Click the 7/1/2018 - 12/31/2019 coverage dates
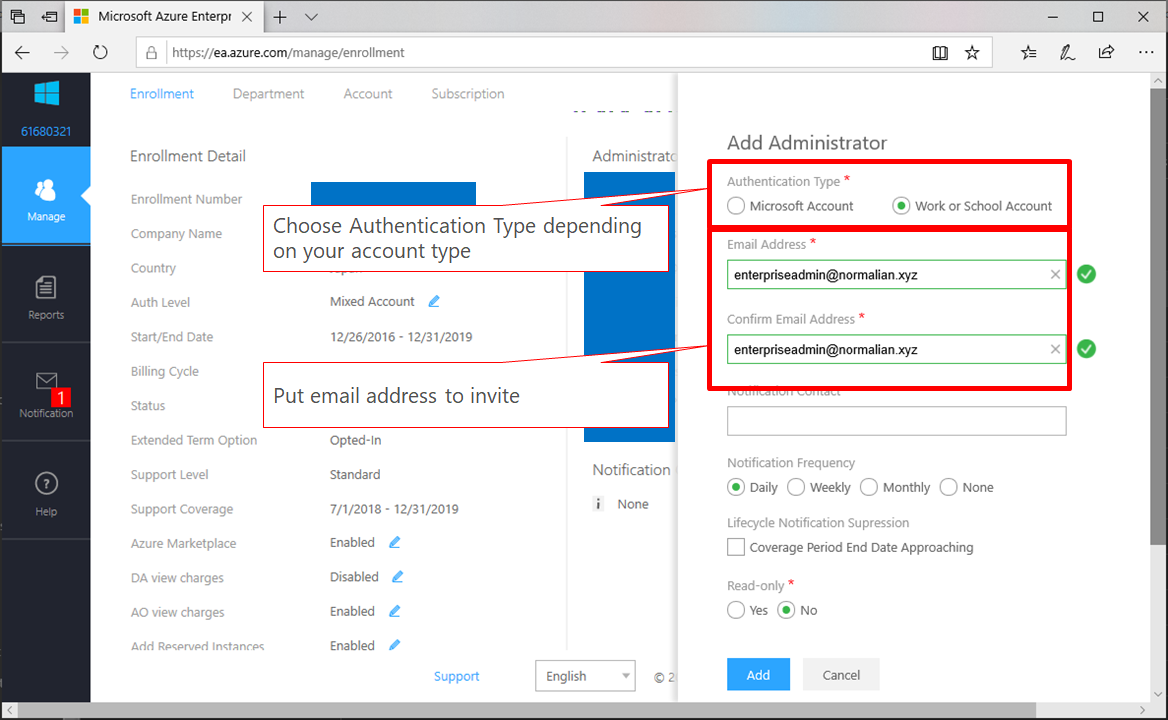1168x720 pixels. point(394,509)
